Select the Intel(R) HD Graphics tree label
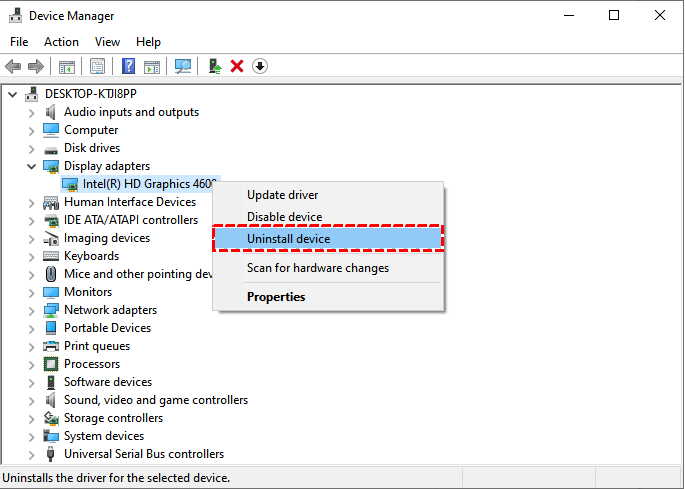Screen dimensions: 685x489 click(x=149, y=184)
